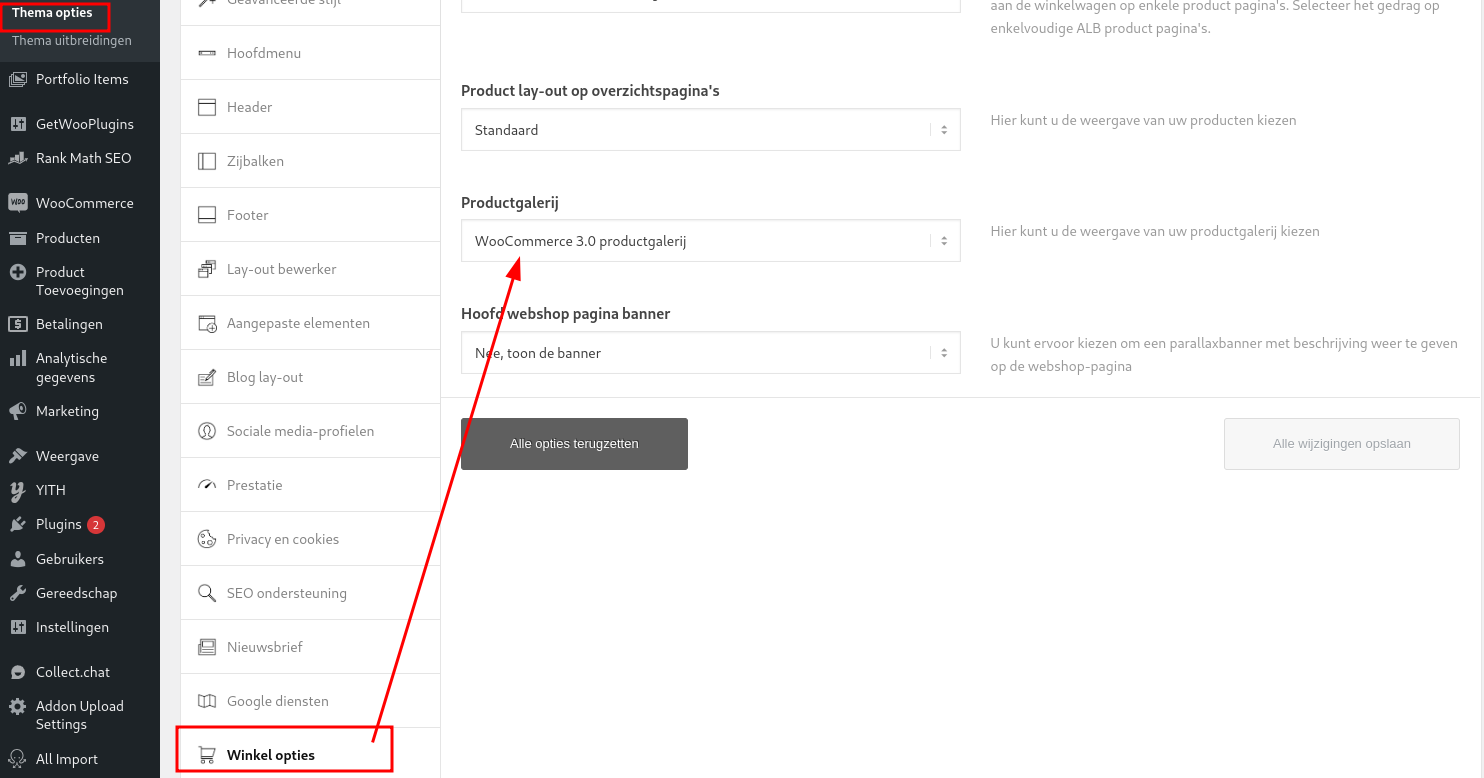Click the Winkel opties cart icon
The width and height of the screenshot is (1484, 778).
(x=207, y=755)
